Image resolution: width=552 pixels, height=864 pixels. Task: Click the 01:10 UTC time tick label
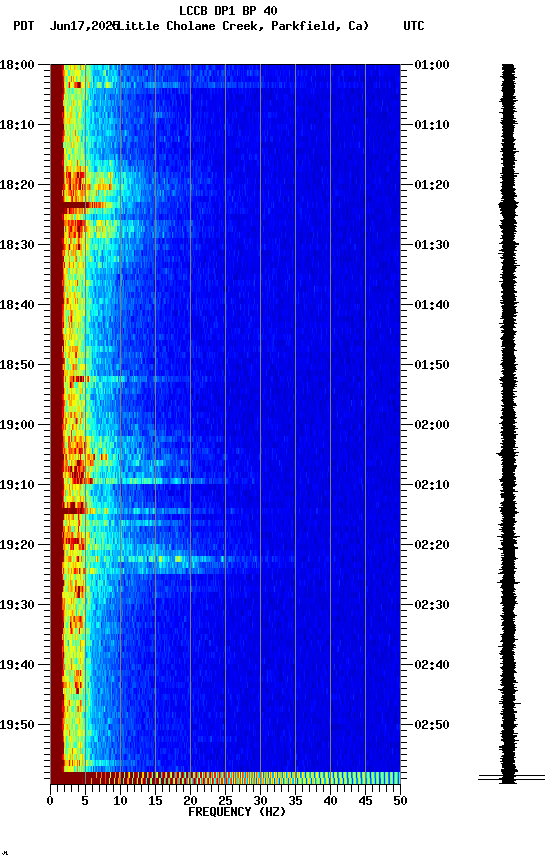pyautogui.click(x=432, y=125)
